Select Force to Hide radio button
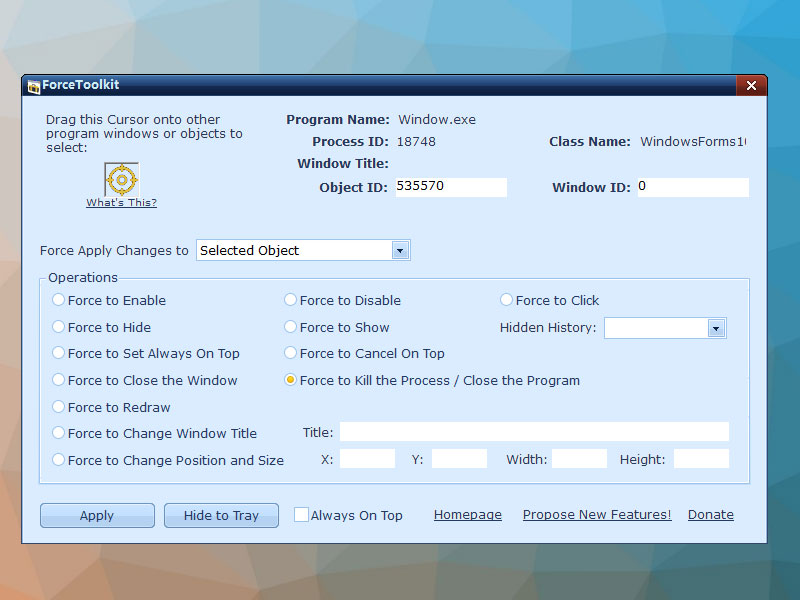Screen dimensions: 800x600 59,327
